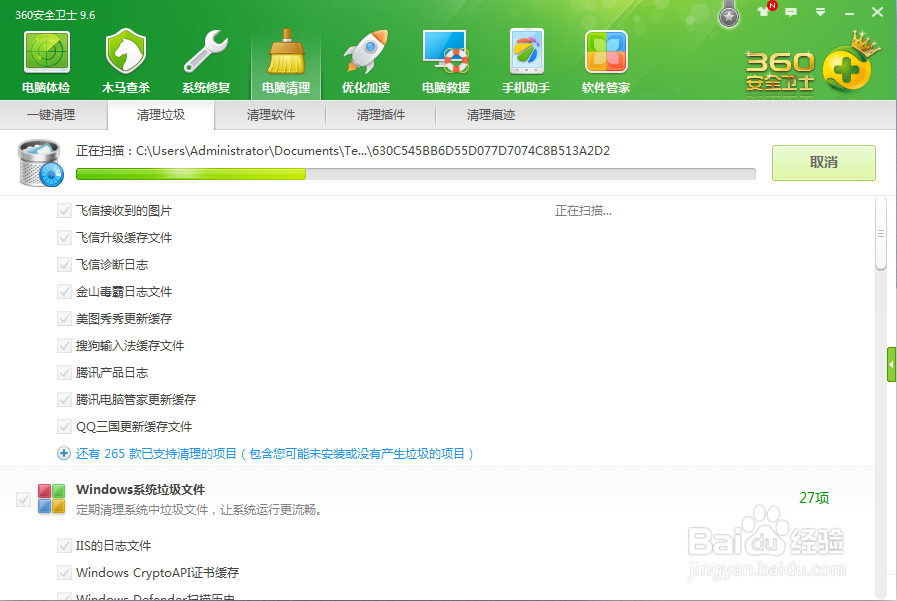The image size is (897, 601).
Task: Toggle Windows CryptoAPI证书缓存 checkbox
Action: tap(64, 572)
